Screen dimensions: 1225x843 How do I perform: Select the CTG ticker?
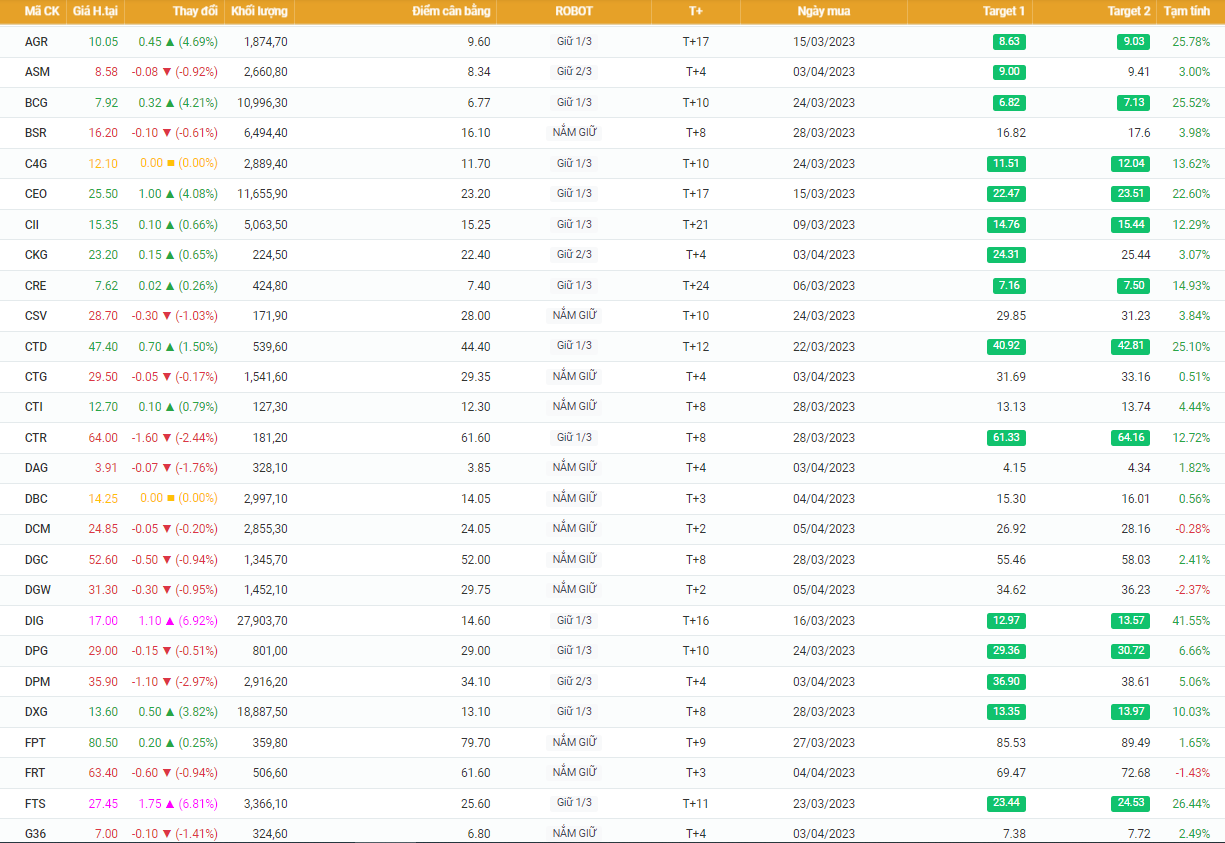(36, 377)
